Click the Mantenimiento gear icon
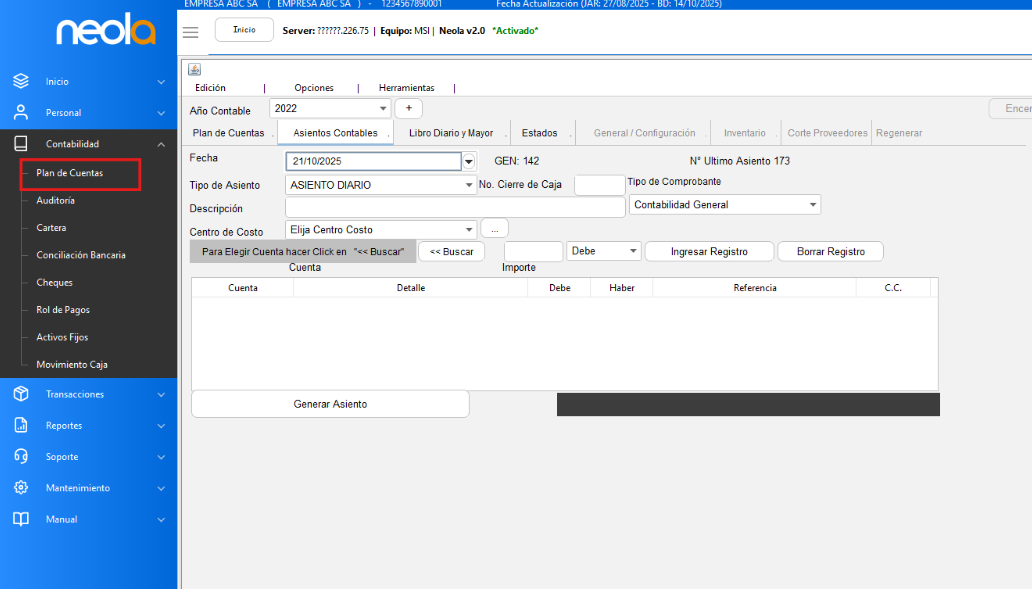 [21, 488]
